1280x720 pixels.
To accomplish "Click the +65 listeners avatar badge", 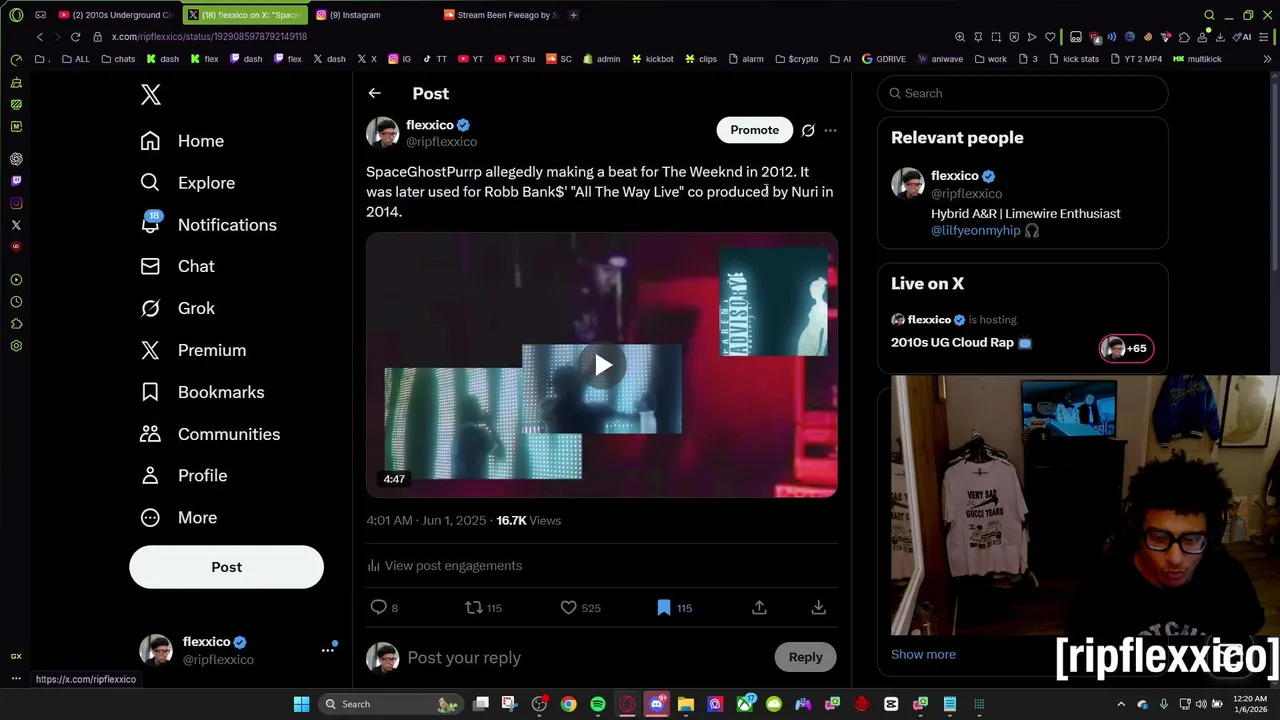I will click(1126, 348).
